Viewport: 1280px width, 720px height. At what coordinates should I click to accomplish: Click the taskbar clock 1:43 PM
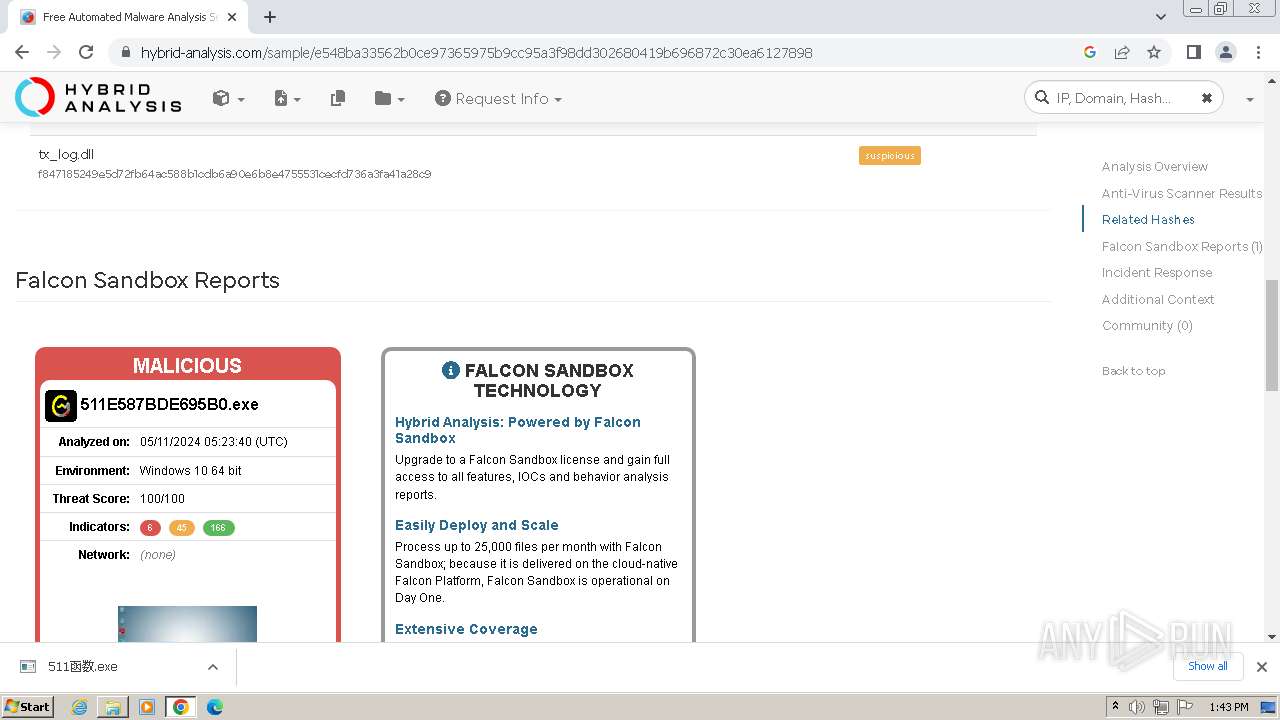pos(1229,707)
